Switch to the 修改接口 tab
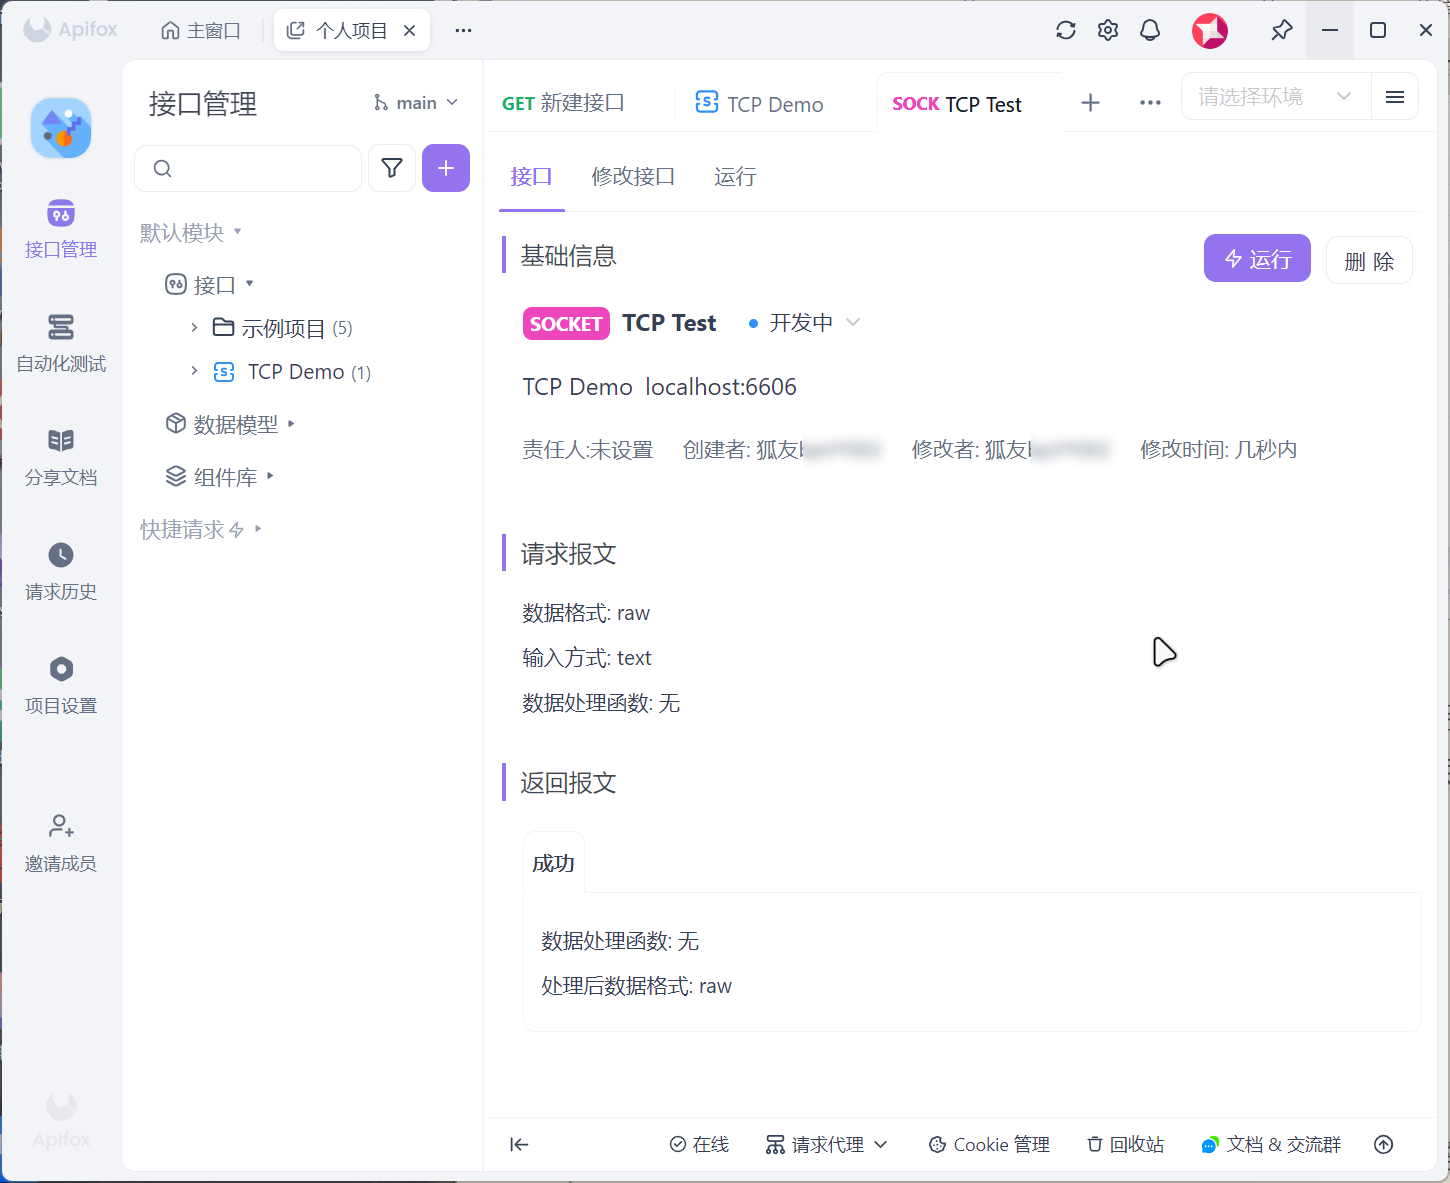This screenshot has width=1450, height=1183. (x=633, y=177)
